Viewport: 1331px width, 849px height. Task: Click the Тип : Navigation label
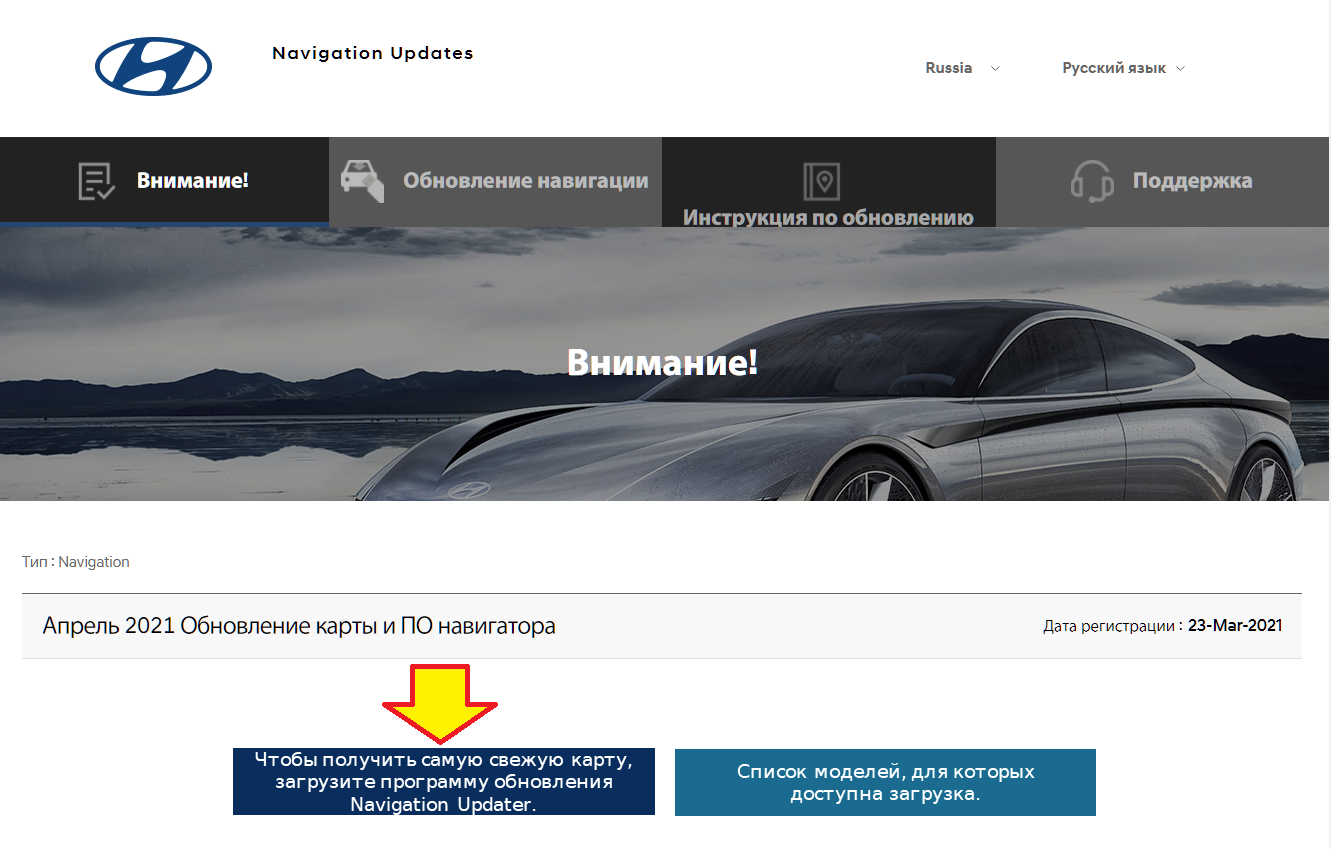click(x=76, y=562)
